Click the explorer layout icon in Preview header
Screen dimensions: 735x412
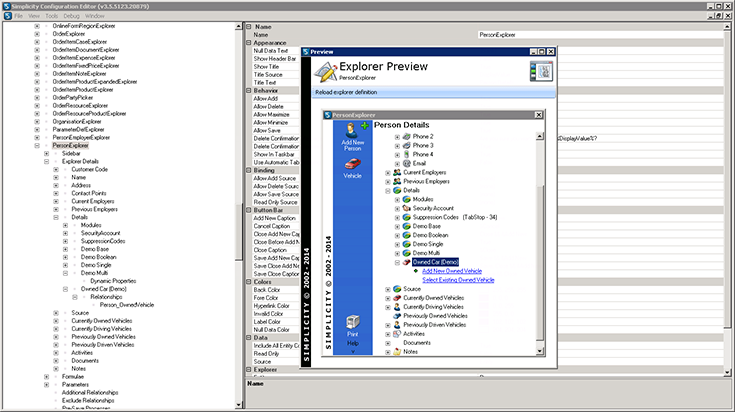pyautogui.click(x=541, y=72)
